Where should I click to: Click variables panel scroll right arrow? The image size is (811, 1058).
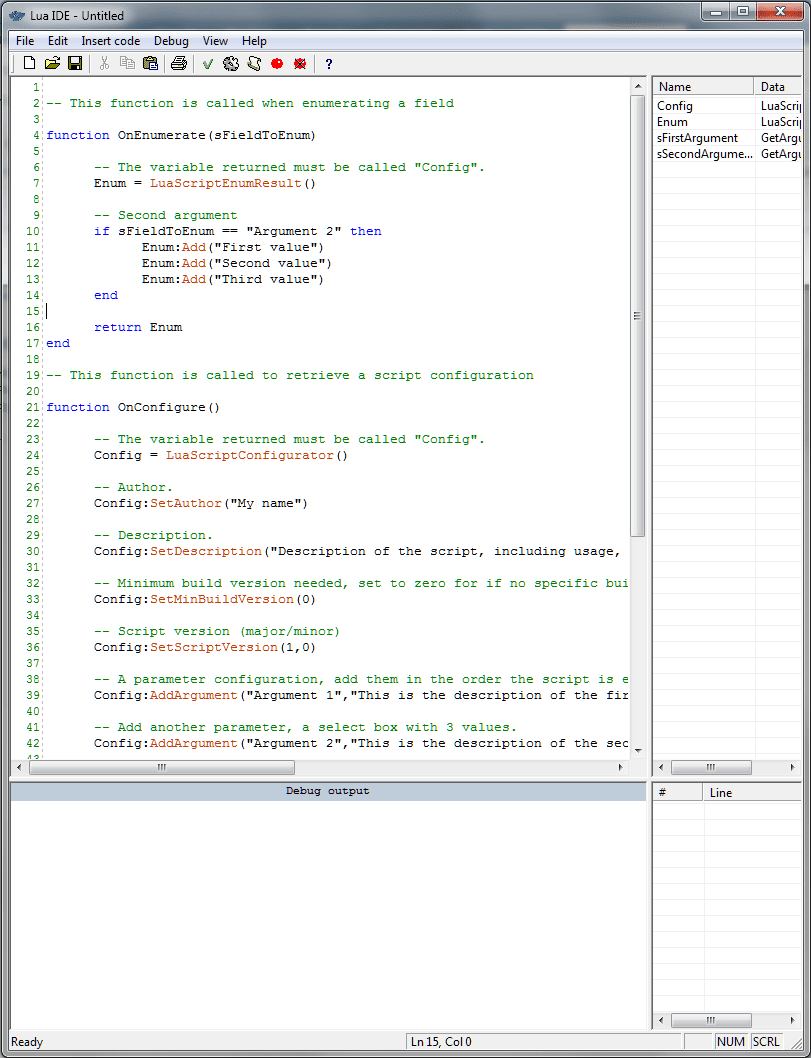tap(793, 767)
